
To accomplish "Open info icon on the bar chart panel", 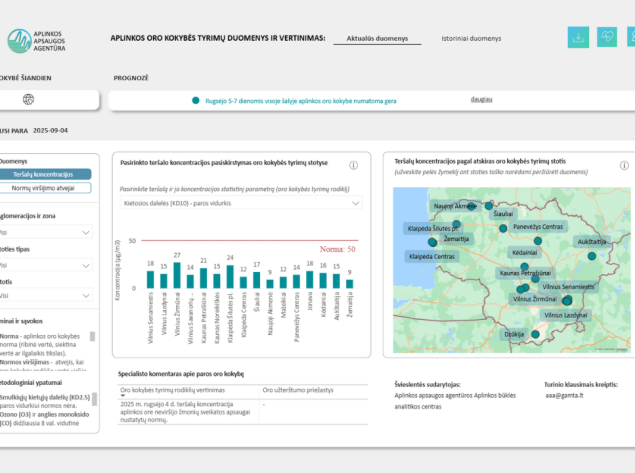I will (354, 165).
